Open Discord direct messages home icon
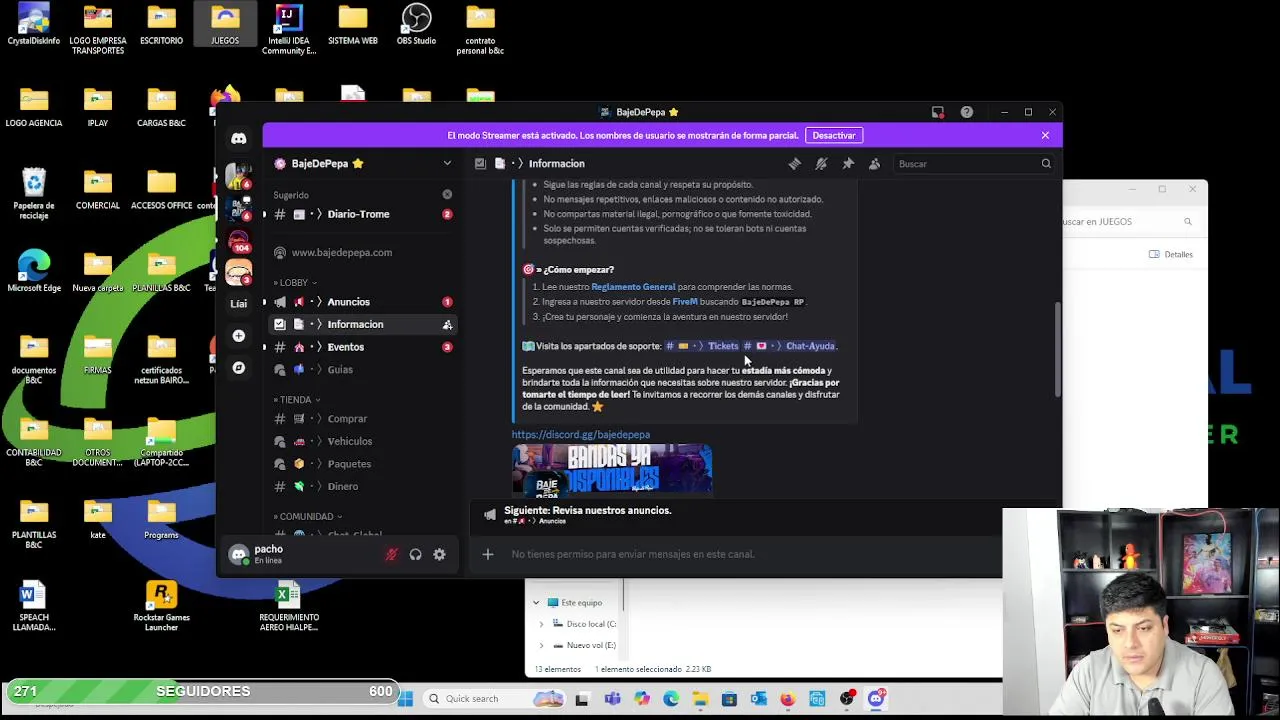 238,139
